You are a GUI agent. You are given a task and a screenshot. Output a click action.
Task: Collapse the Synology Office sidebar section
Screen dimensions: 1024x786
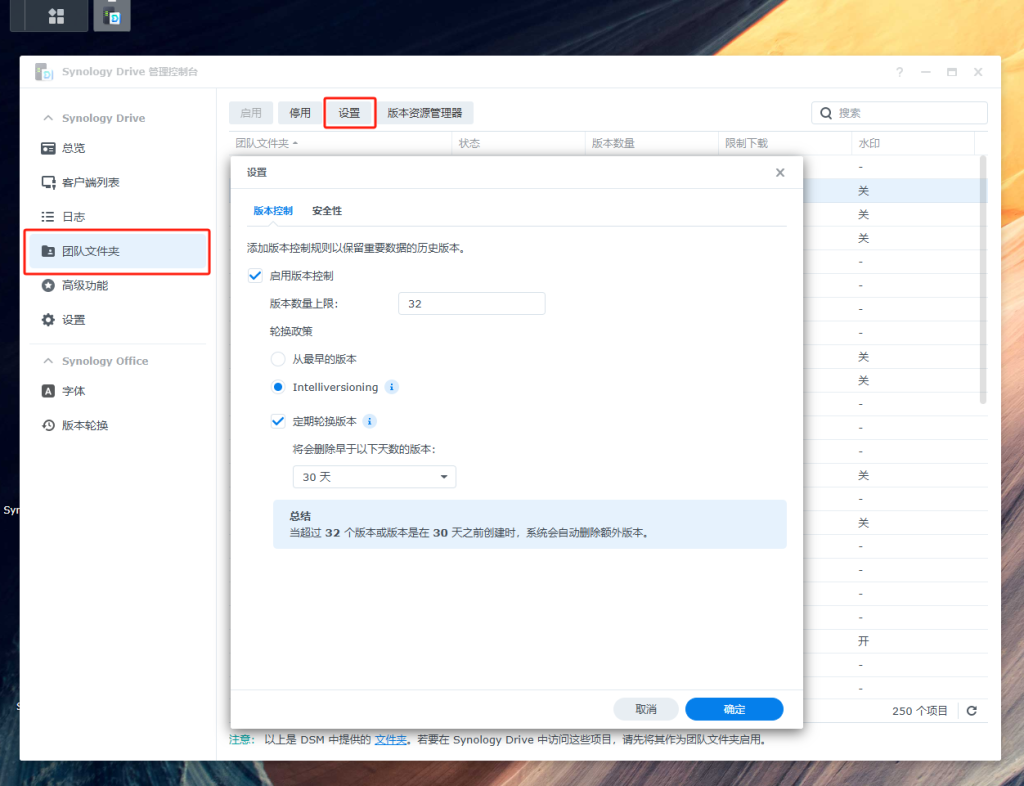coord(48,361)
